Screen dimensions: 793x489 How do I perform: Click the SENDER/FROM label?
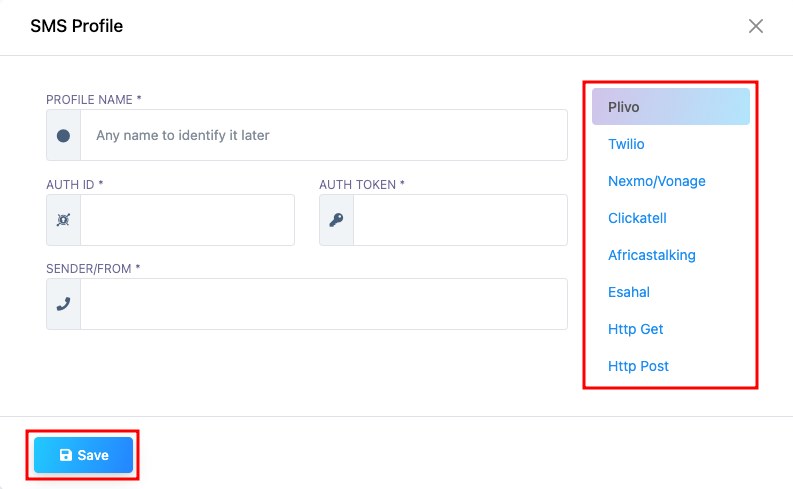93,269
